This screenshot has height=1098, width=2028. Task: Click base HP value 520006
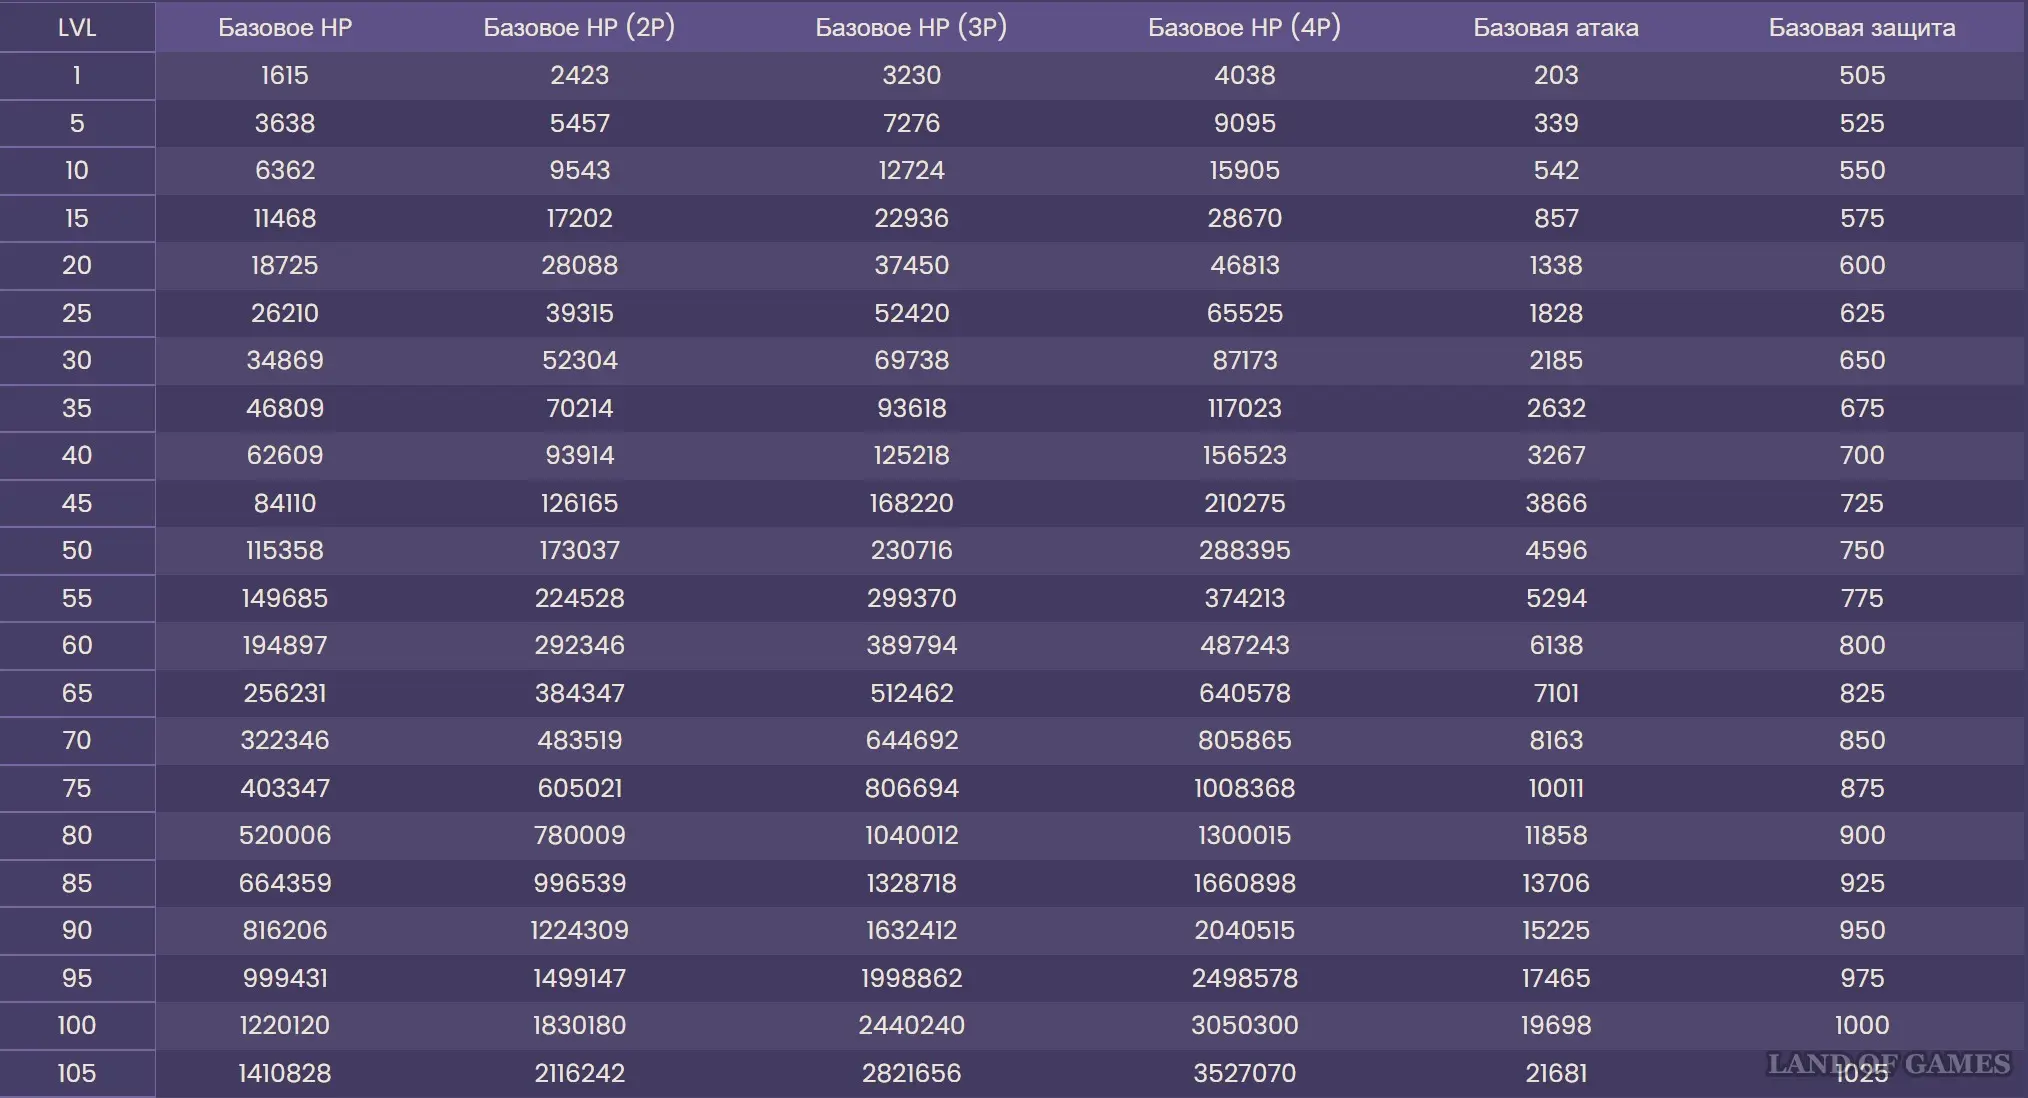point(285,835)
